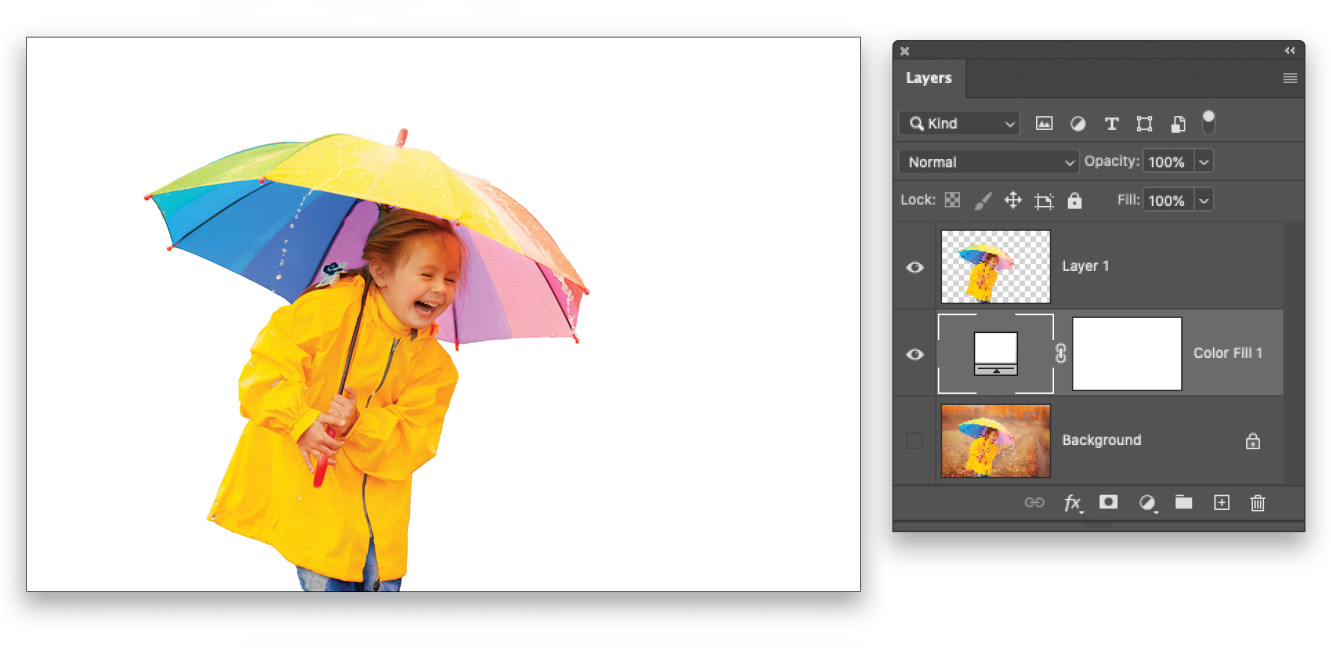Collapse the panel with double arrows
The height and width of the screenshot is (648, 1331).
pos(1288,50)
